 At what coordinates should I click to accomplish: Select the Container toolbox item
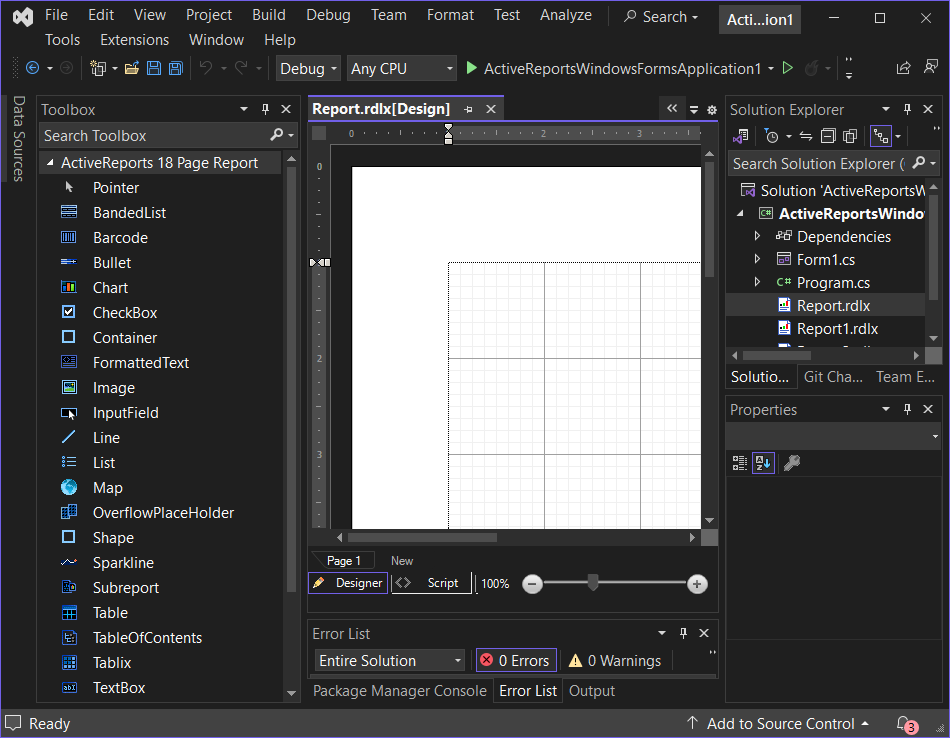click(125, 337)
